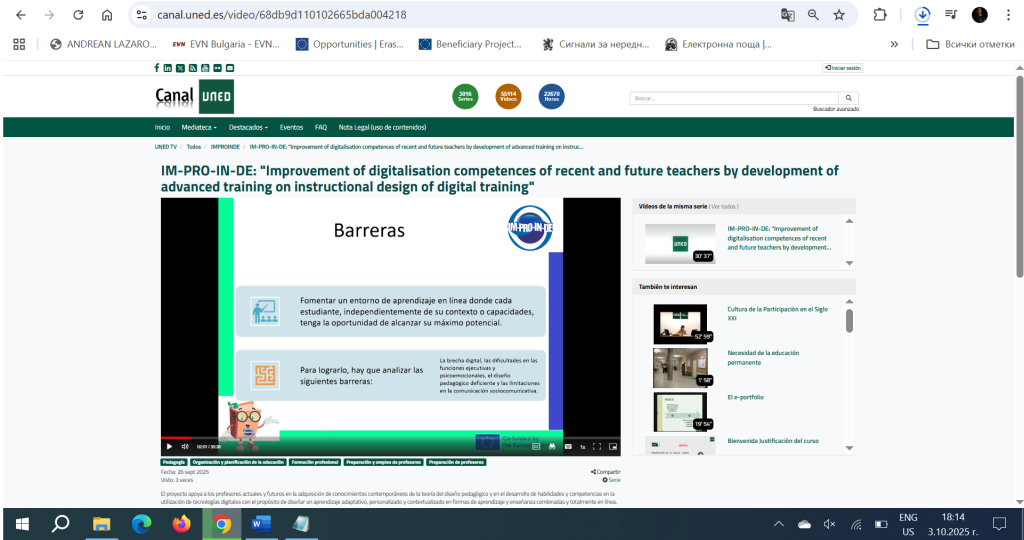
Task: Mute the video player volume
Action: point(184,446)
